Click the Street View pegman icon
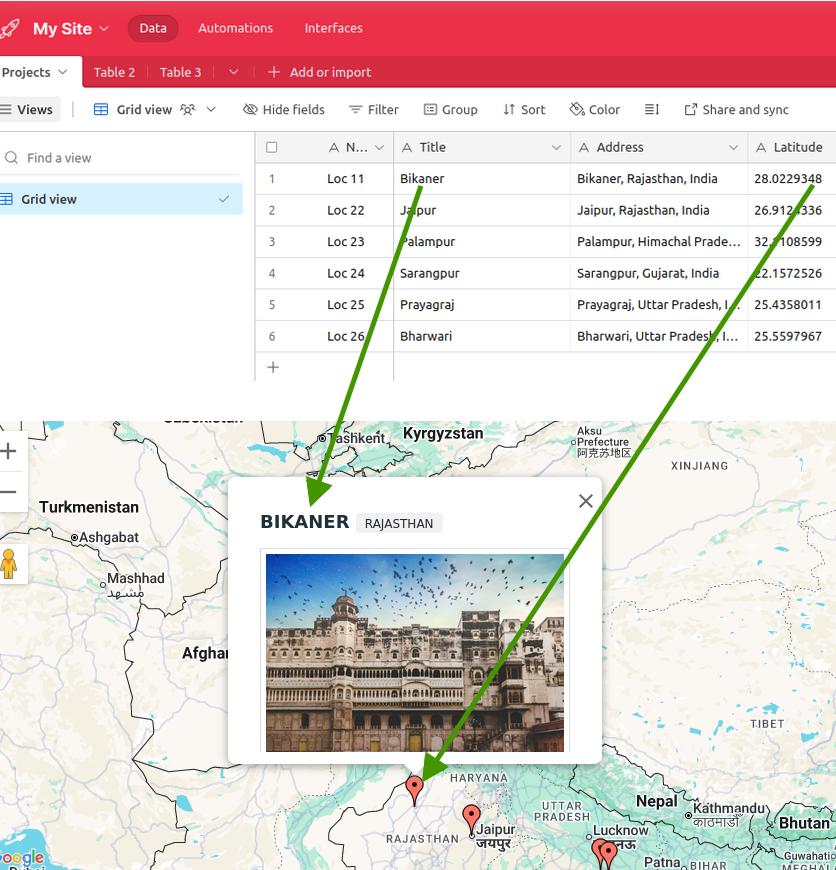 [x=9, y=564]
